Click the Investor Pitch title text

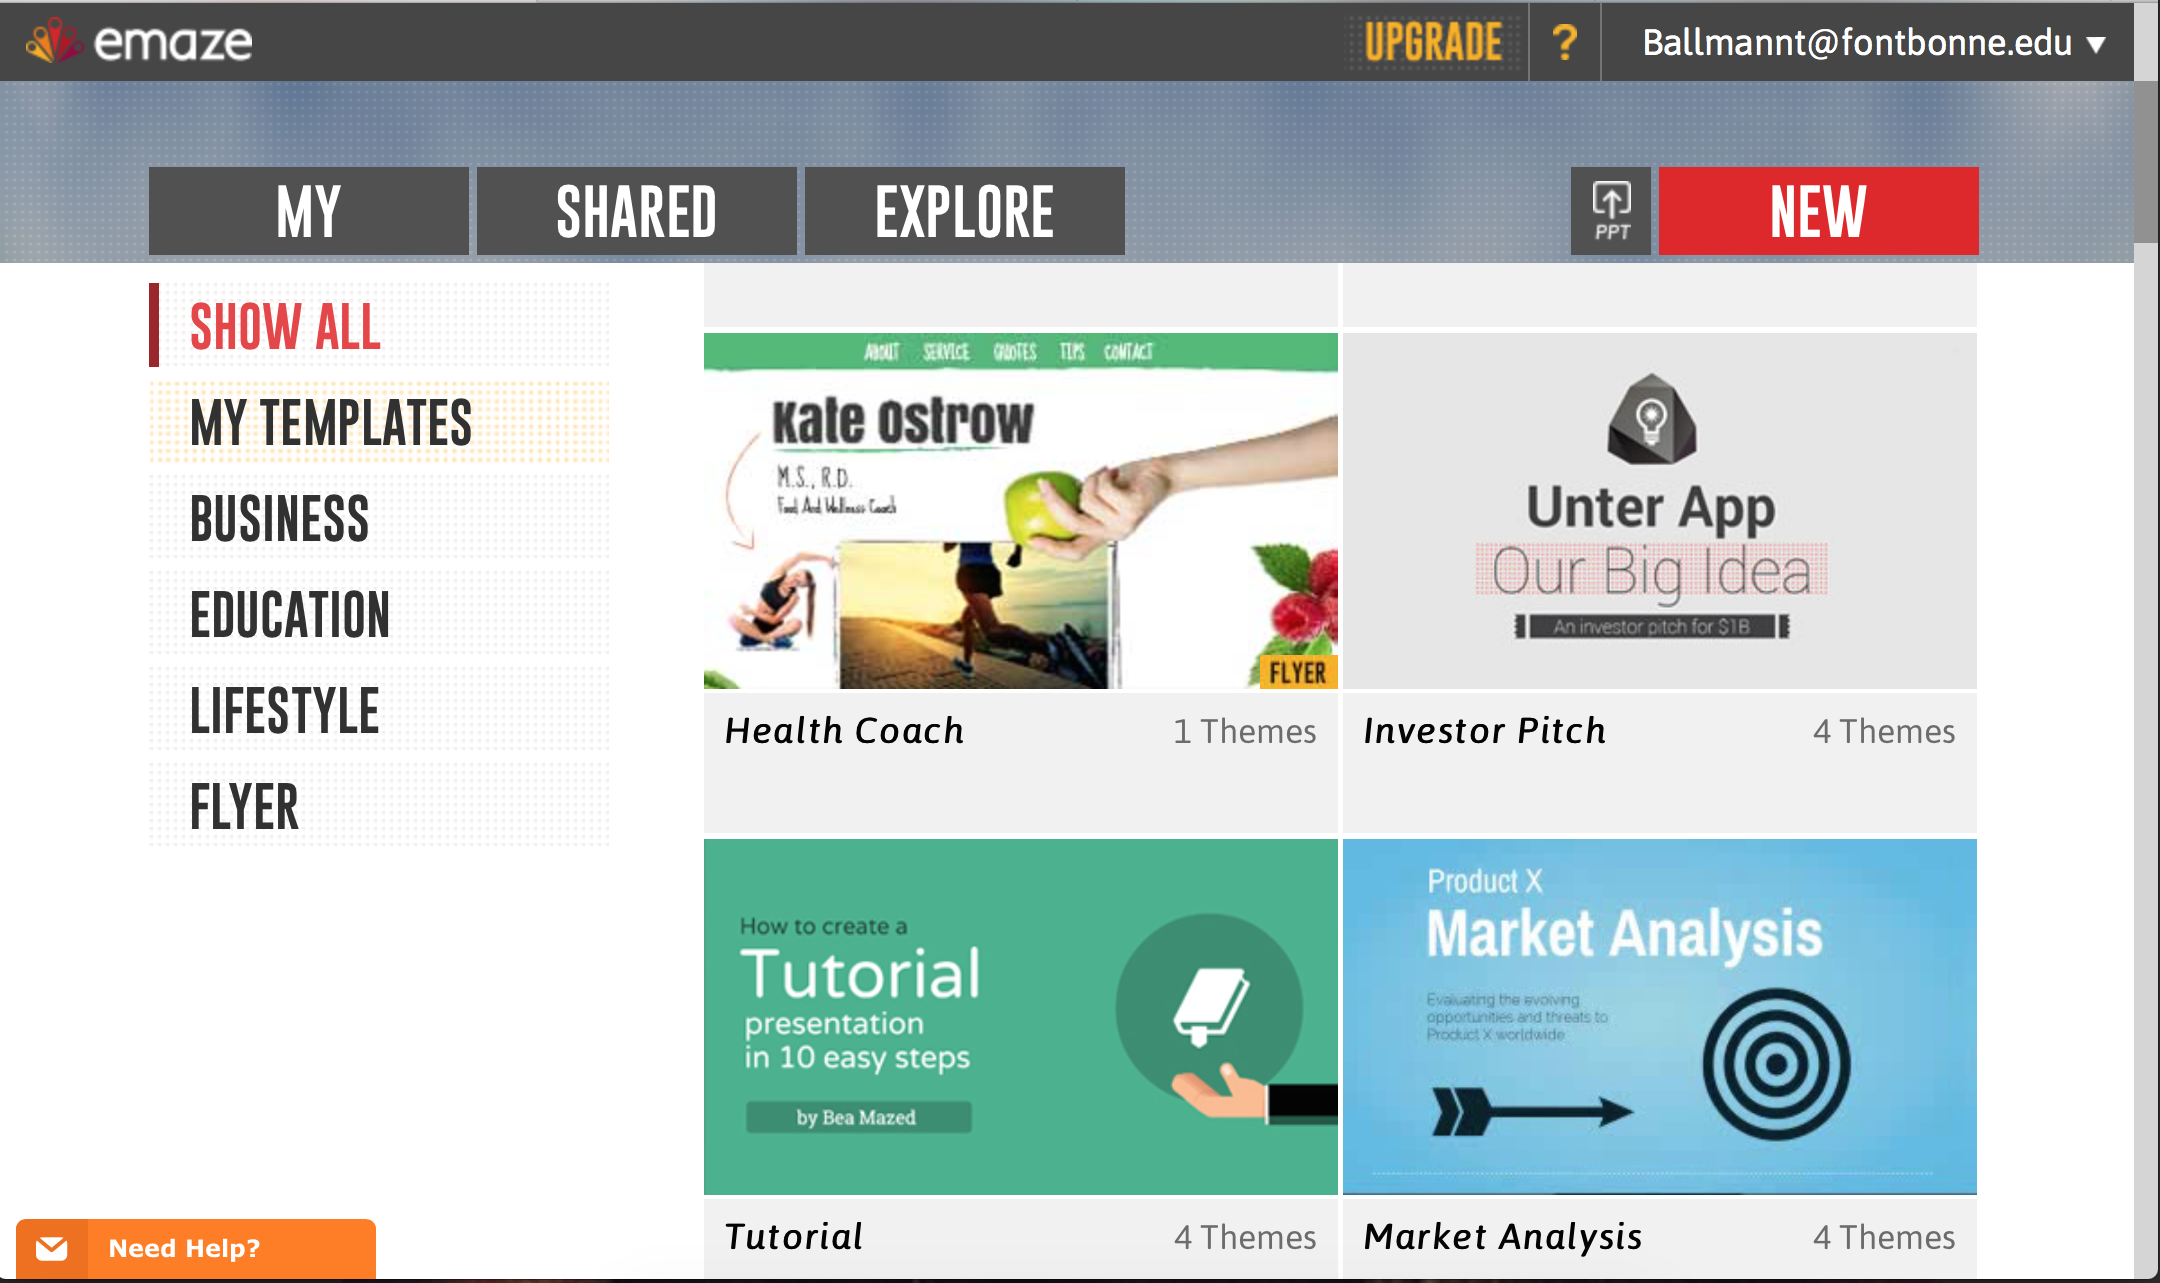click(x=1485, y=731)
